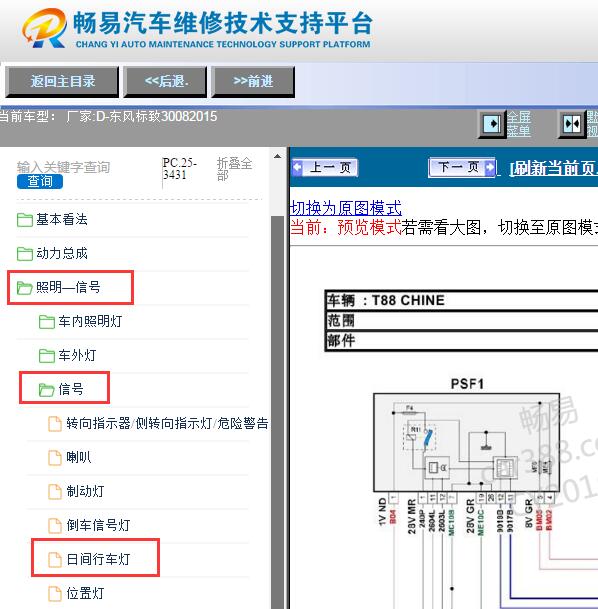Click document icon beside 日间行车灯
This screenshot has height=609, width=598.
(55, 560)
